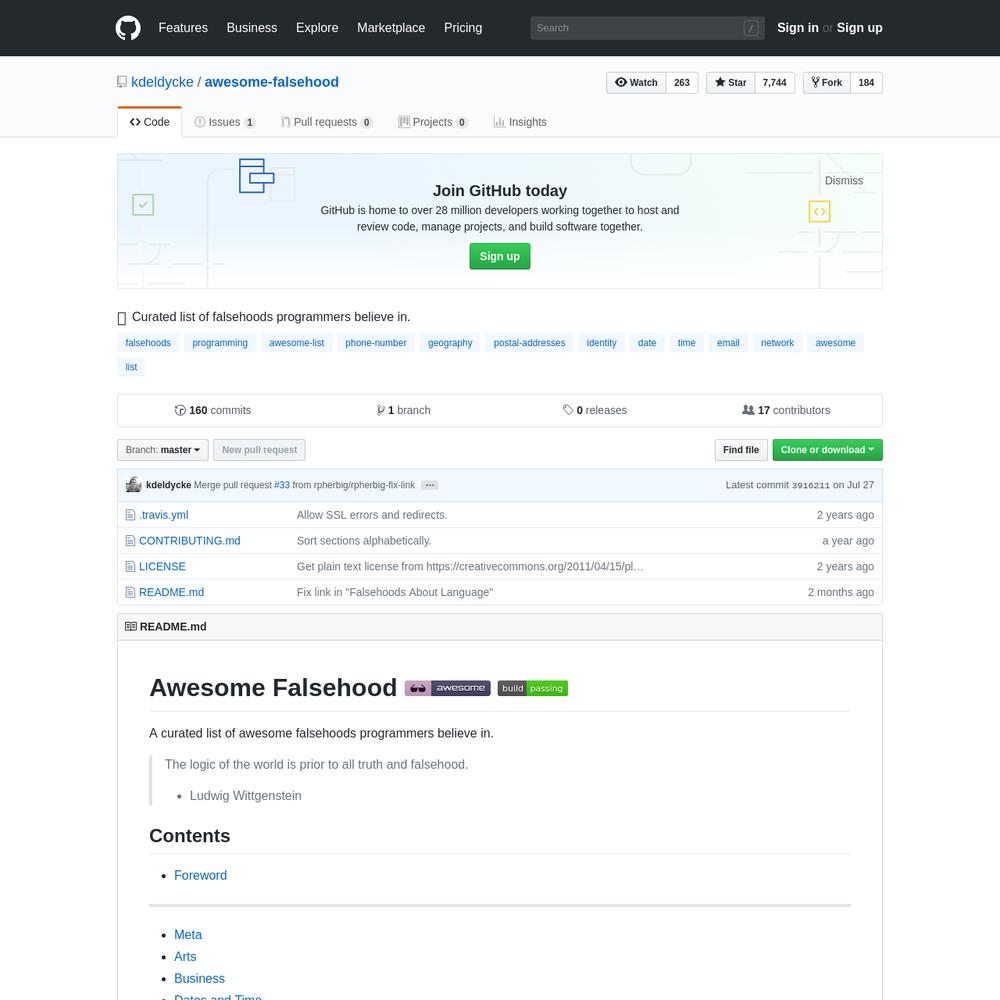Click the build passing badge
1000x1000 pixels.
pos(533,688)
